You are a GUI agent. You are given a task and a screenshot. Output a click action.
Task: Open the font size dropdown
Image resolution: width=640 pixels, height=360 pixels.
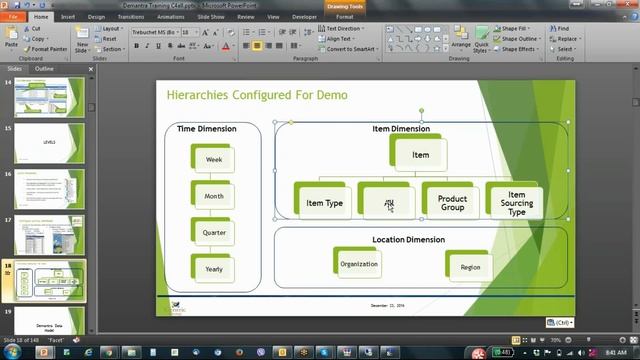(197, 32)
